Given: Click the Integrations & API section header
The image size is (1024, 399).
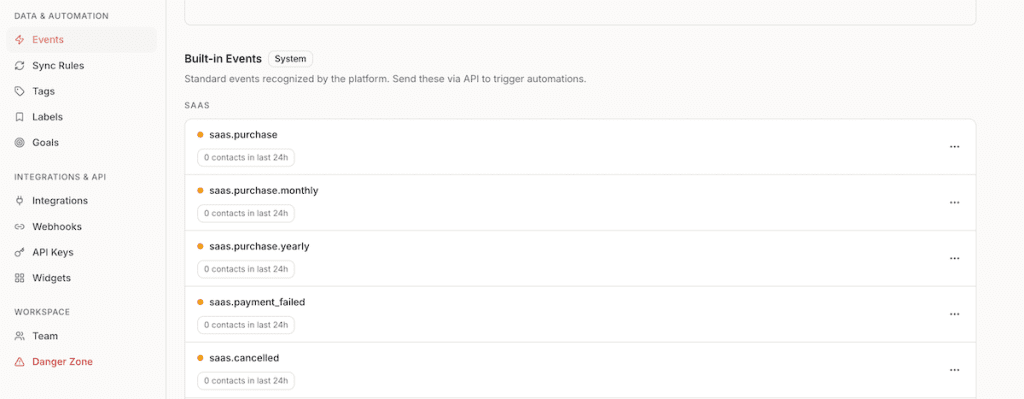Looking at the screenshot, I should click(60, 177).
